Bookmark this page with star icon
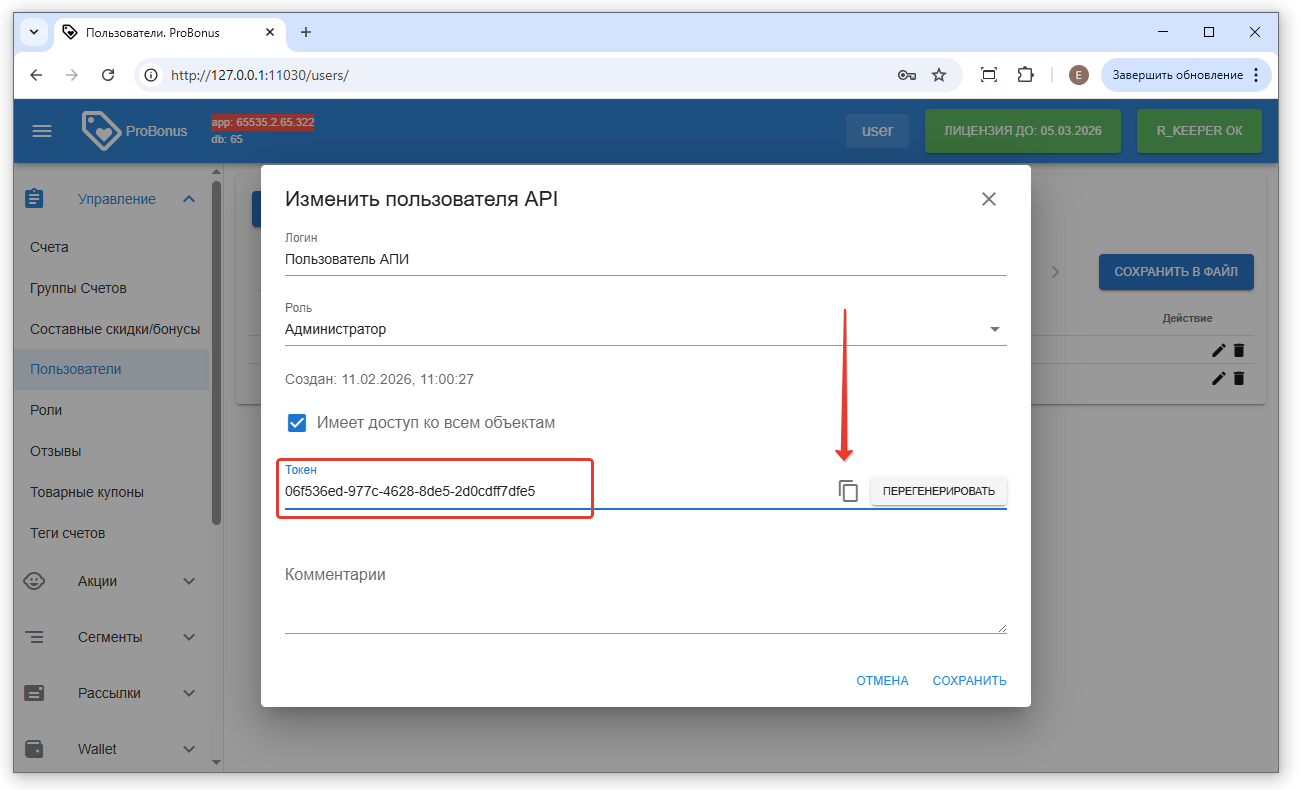 939,75
